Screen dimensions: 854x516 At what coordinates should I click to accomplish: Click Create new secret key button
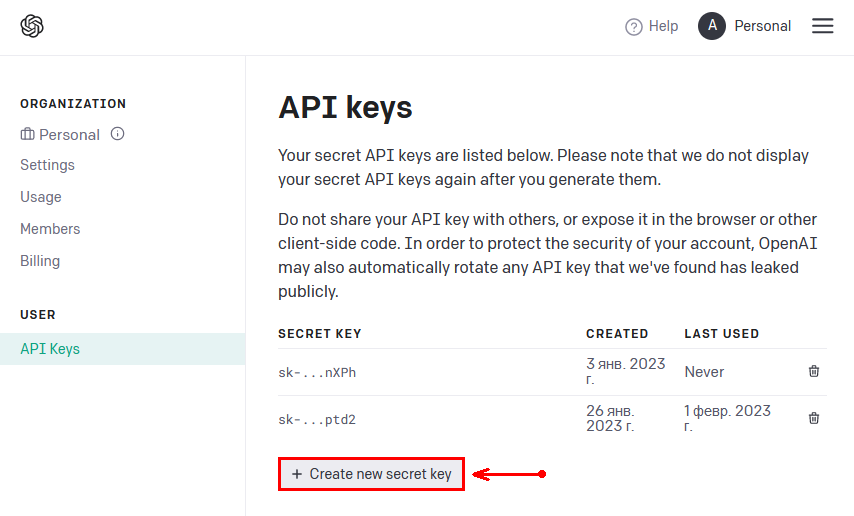[371, 474]
